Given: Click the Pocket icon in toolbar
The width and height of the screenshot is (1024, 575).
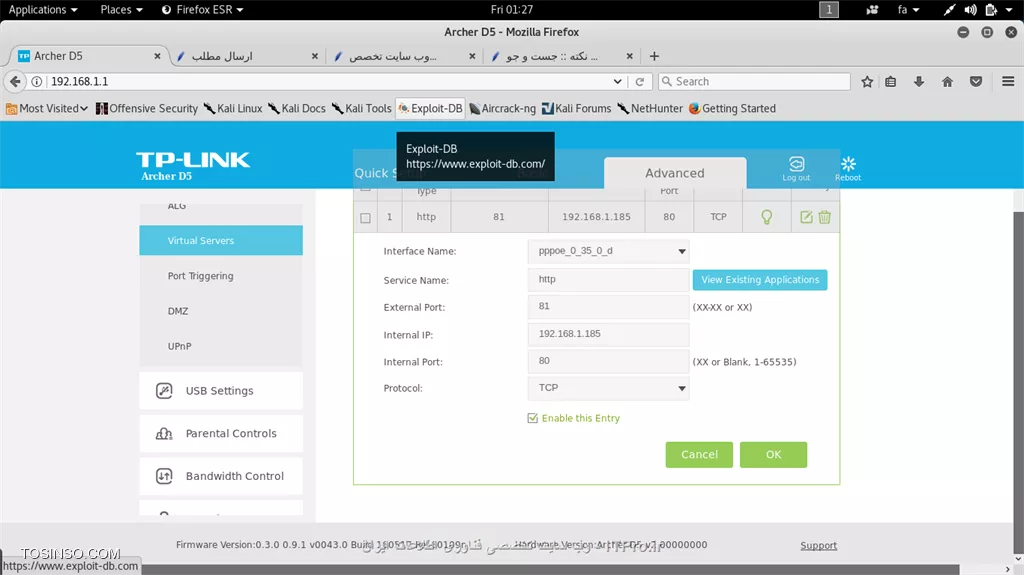Looking at the screenshot, I should (976, 82).
